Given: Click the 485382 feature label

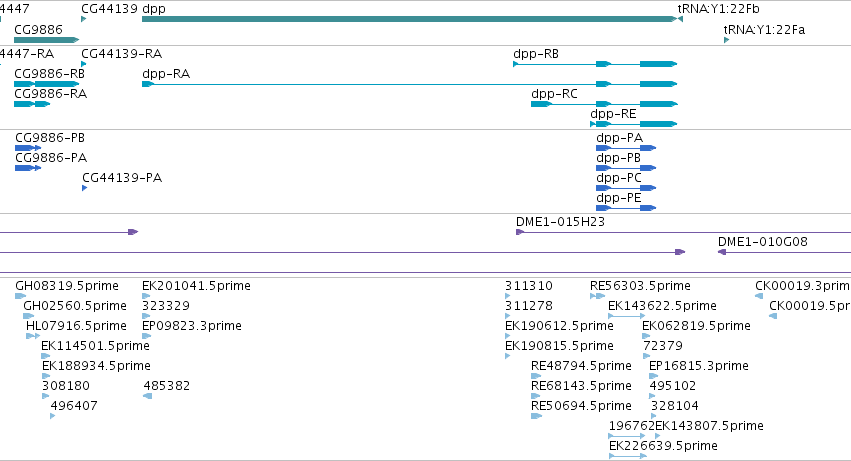Looking at the screenshot, I should 167,387.
